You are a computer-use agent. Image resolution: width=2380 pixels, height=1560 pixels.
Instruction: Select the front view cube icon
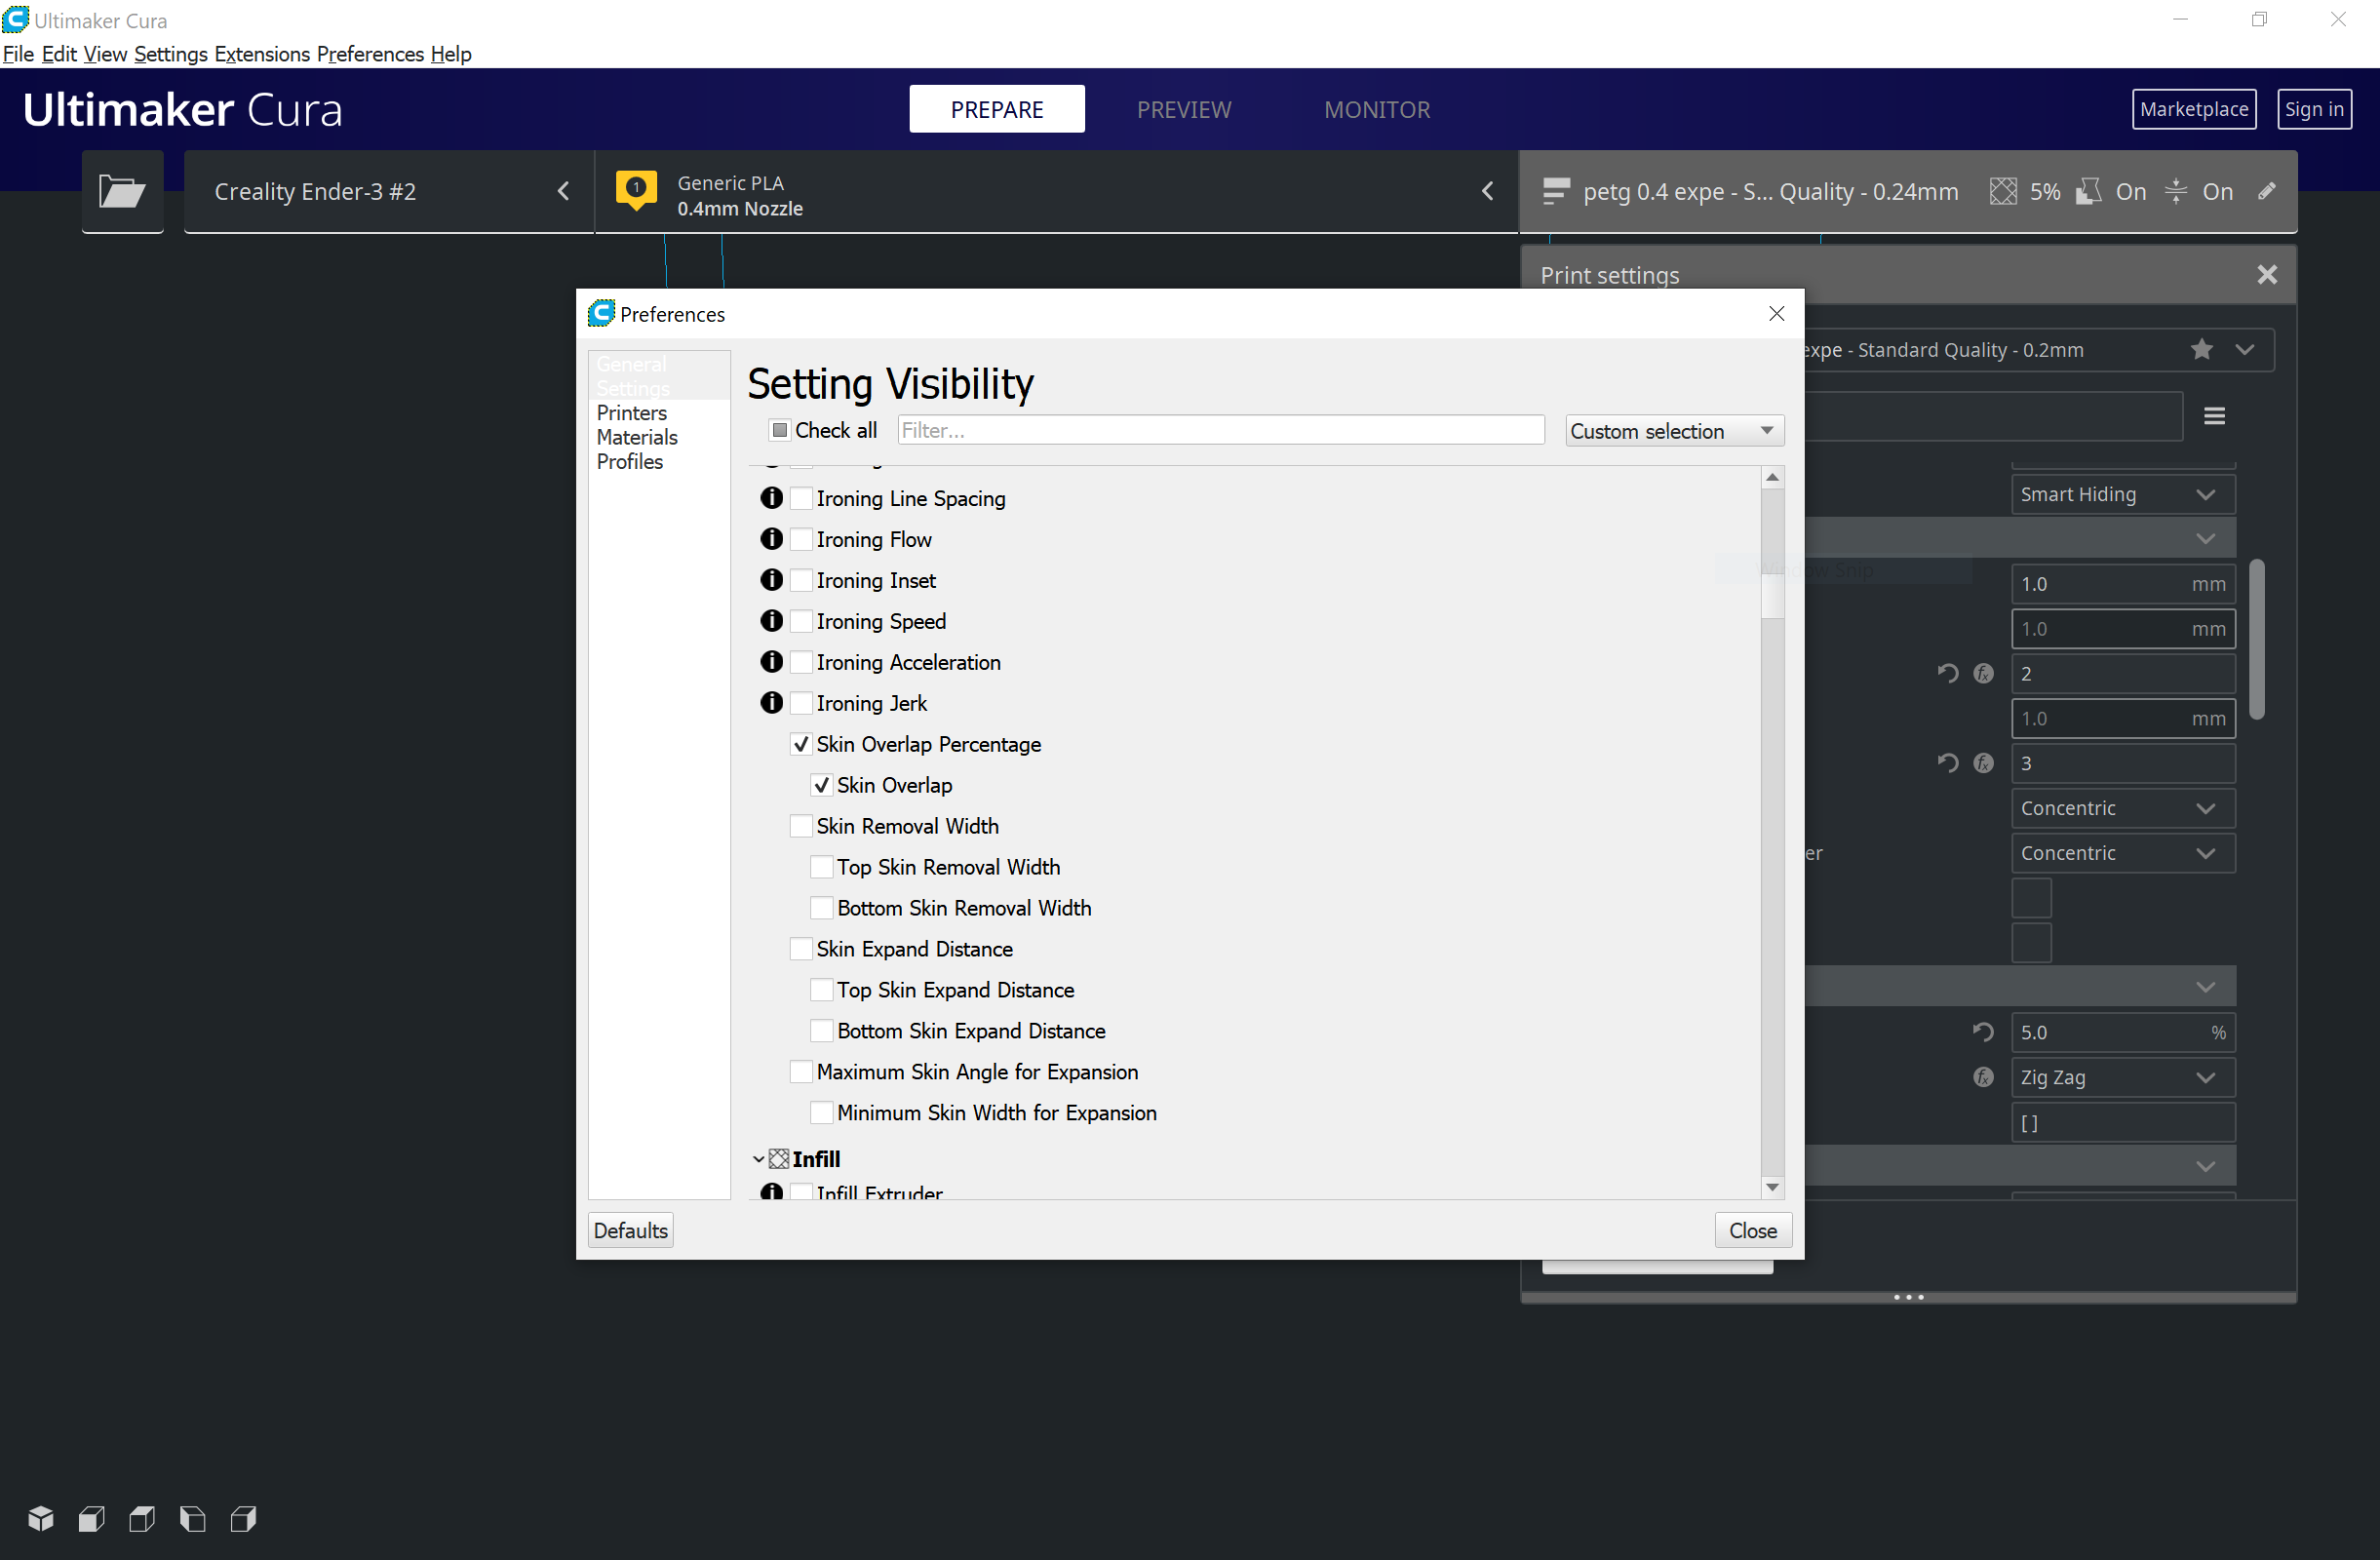coord(92,1518)
